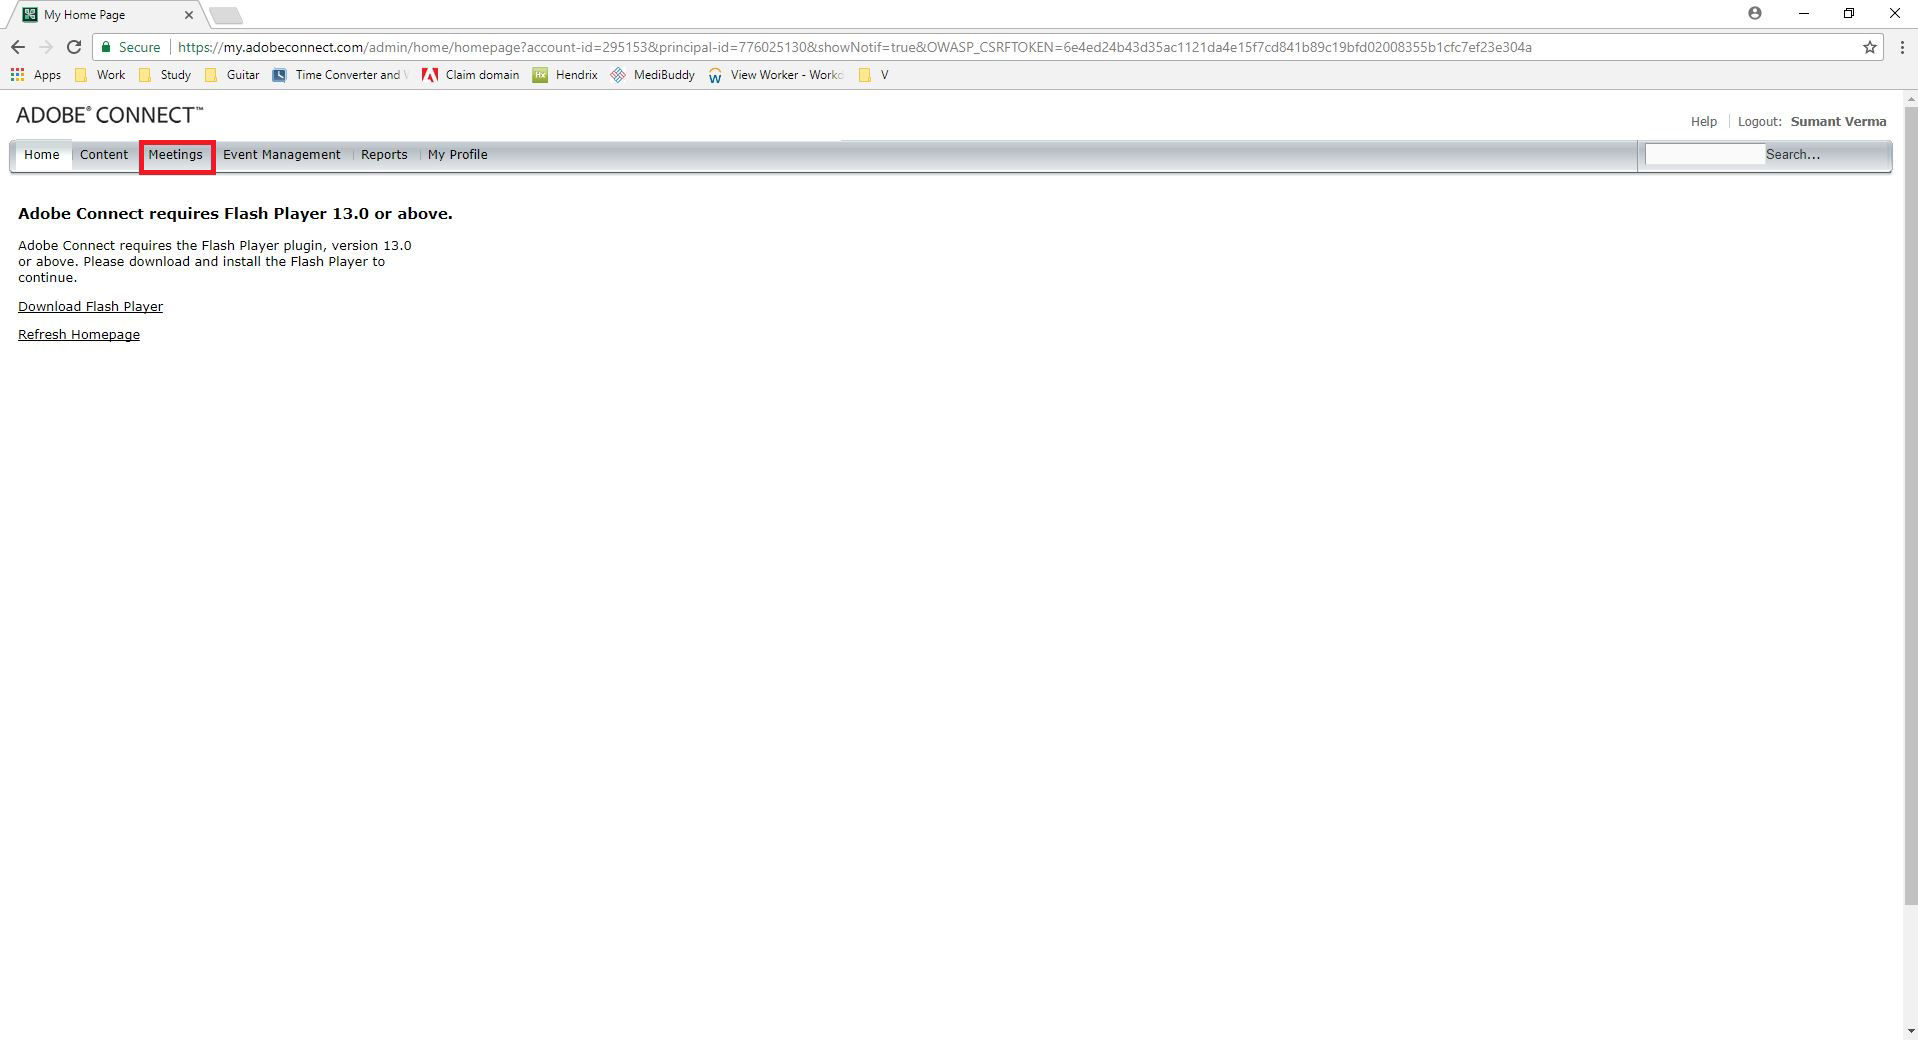Open the View Worker - Workday bookmark

[776, 75]
